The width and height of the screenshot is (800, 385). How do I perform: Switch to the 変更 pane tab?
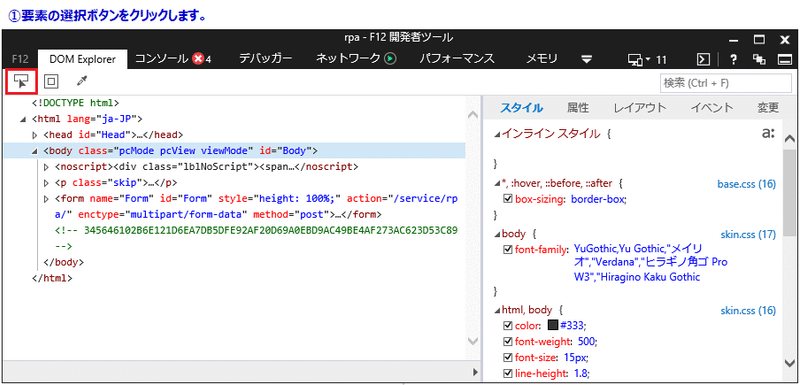(768, 108)
